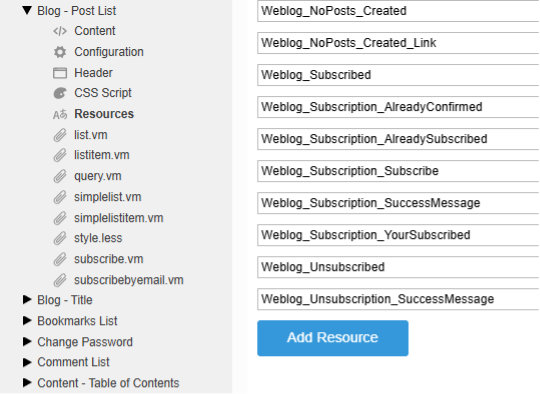
Task: Click the query.vm attachment icon
Action: (60, 176)
